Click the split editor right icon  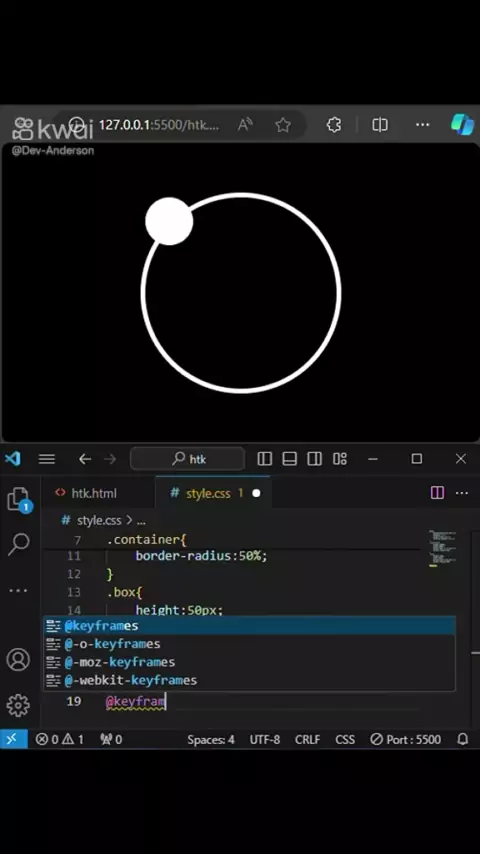click(x=438, y=493)
